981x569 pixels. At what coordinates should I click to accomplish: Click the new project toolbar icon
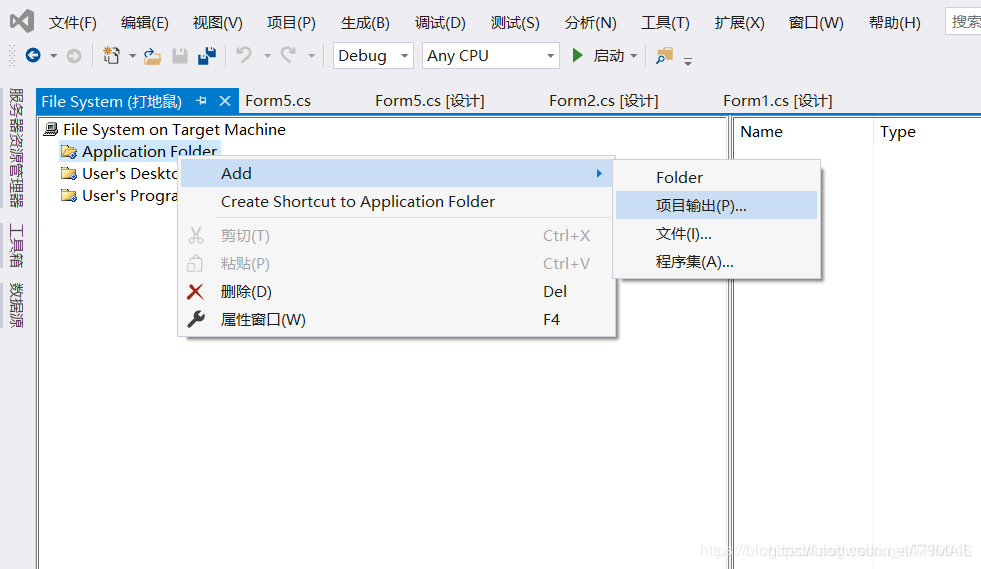(111, 56)
